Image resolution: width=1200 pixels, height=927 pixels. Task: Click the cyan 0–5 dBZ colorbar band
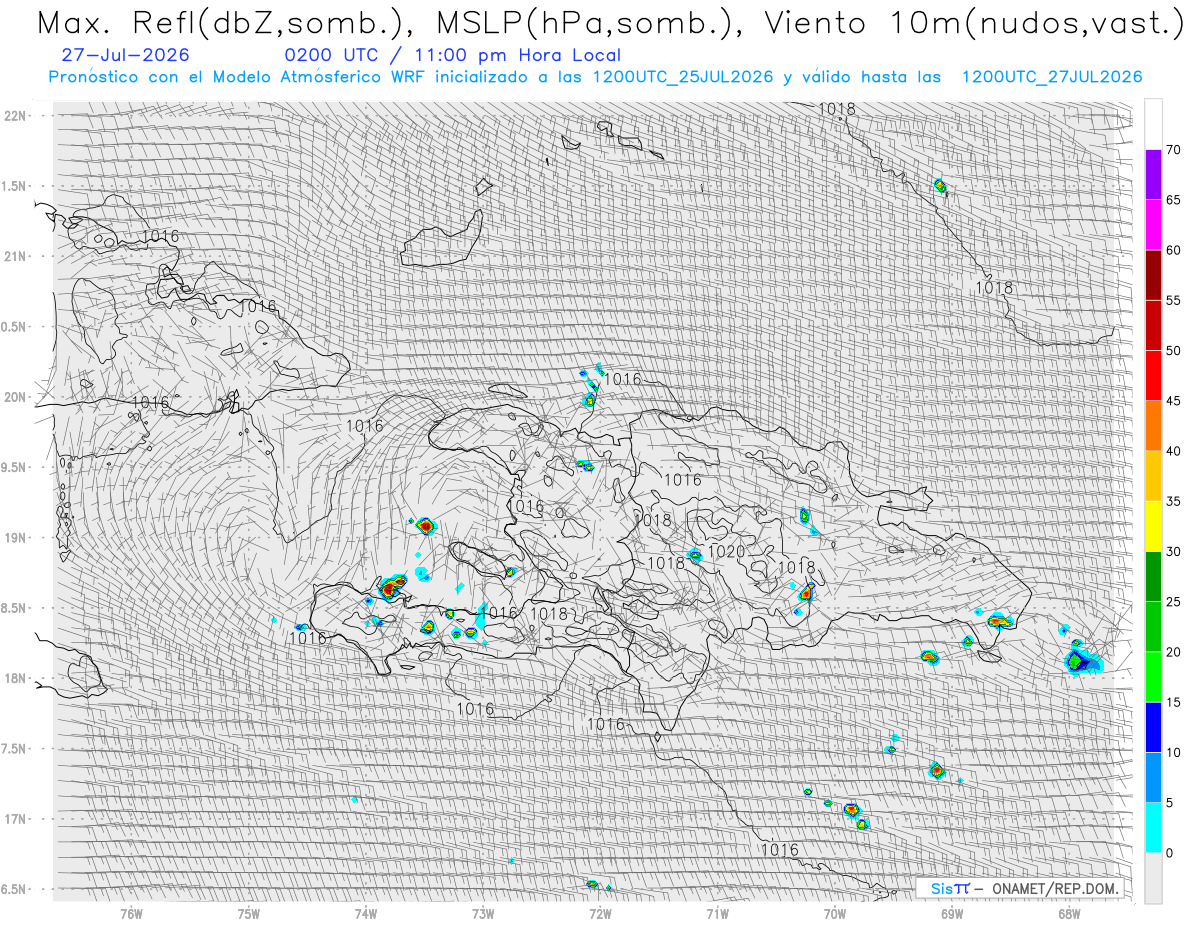[1153, 827]
